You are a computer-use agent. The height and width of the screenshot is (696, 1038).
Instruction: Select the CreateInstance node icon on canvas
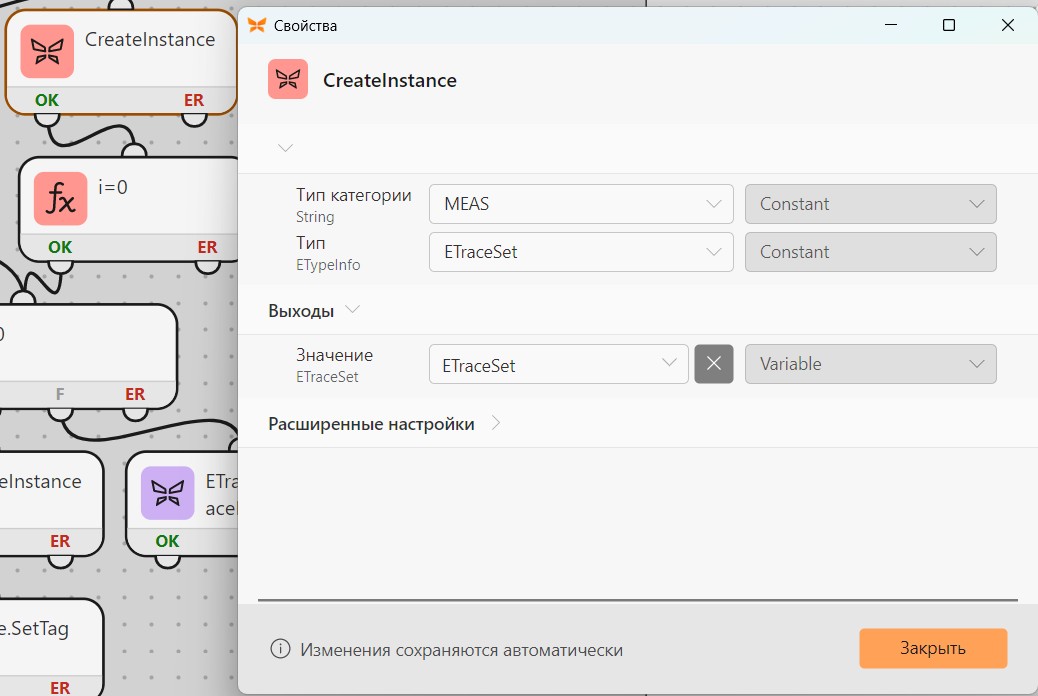click(x=47, y=51)
